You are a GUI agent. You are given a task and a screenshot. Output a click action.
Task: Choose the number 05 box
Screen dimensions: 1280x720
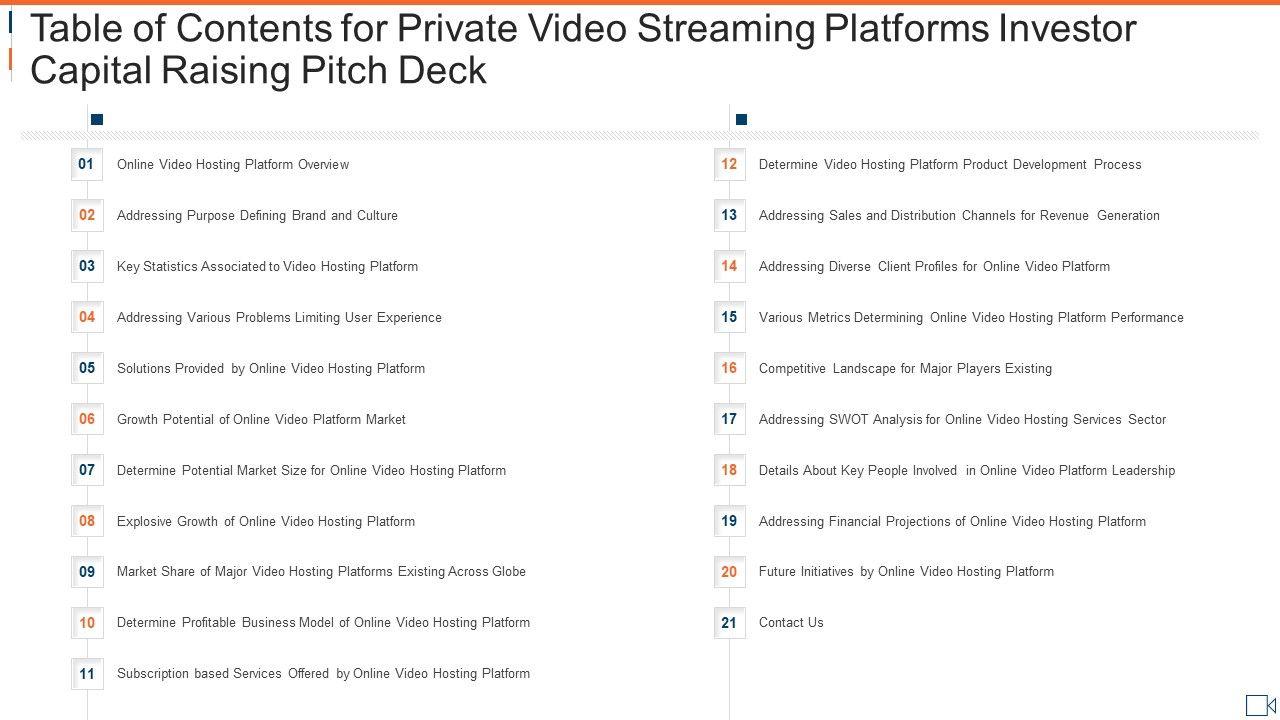click(x=87, y=368)
